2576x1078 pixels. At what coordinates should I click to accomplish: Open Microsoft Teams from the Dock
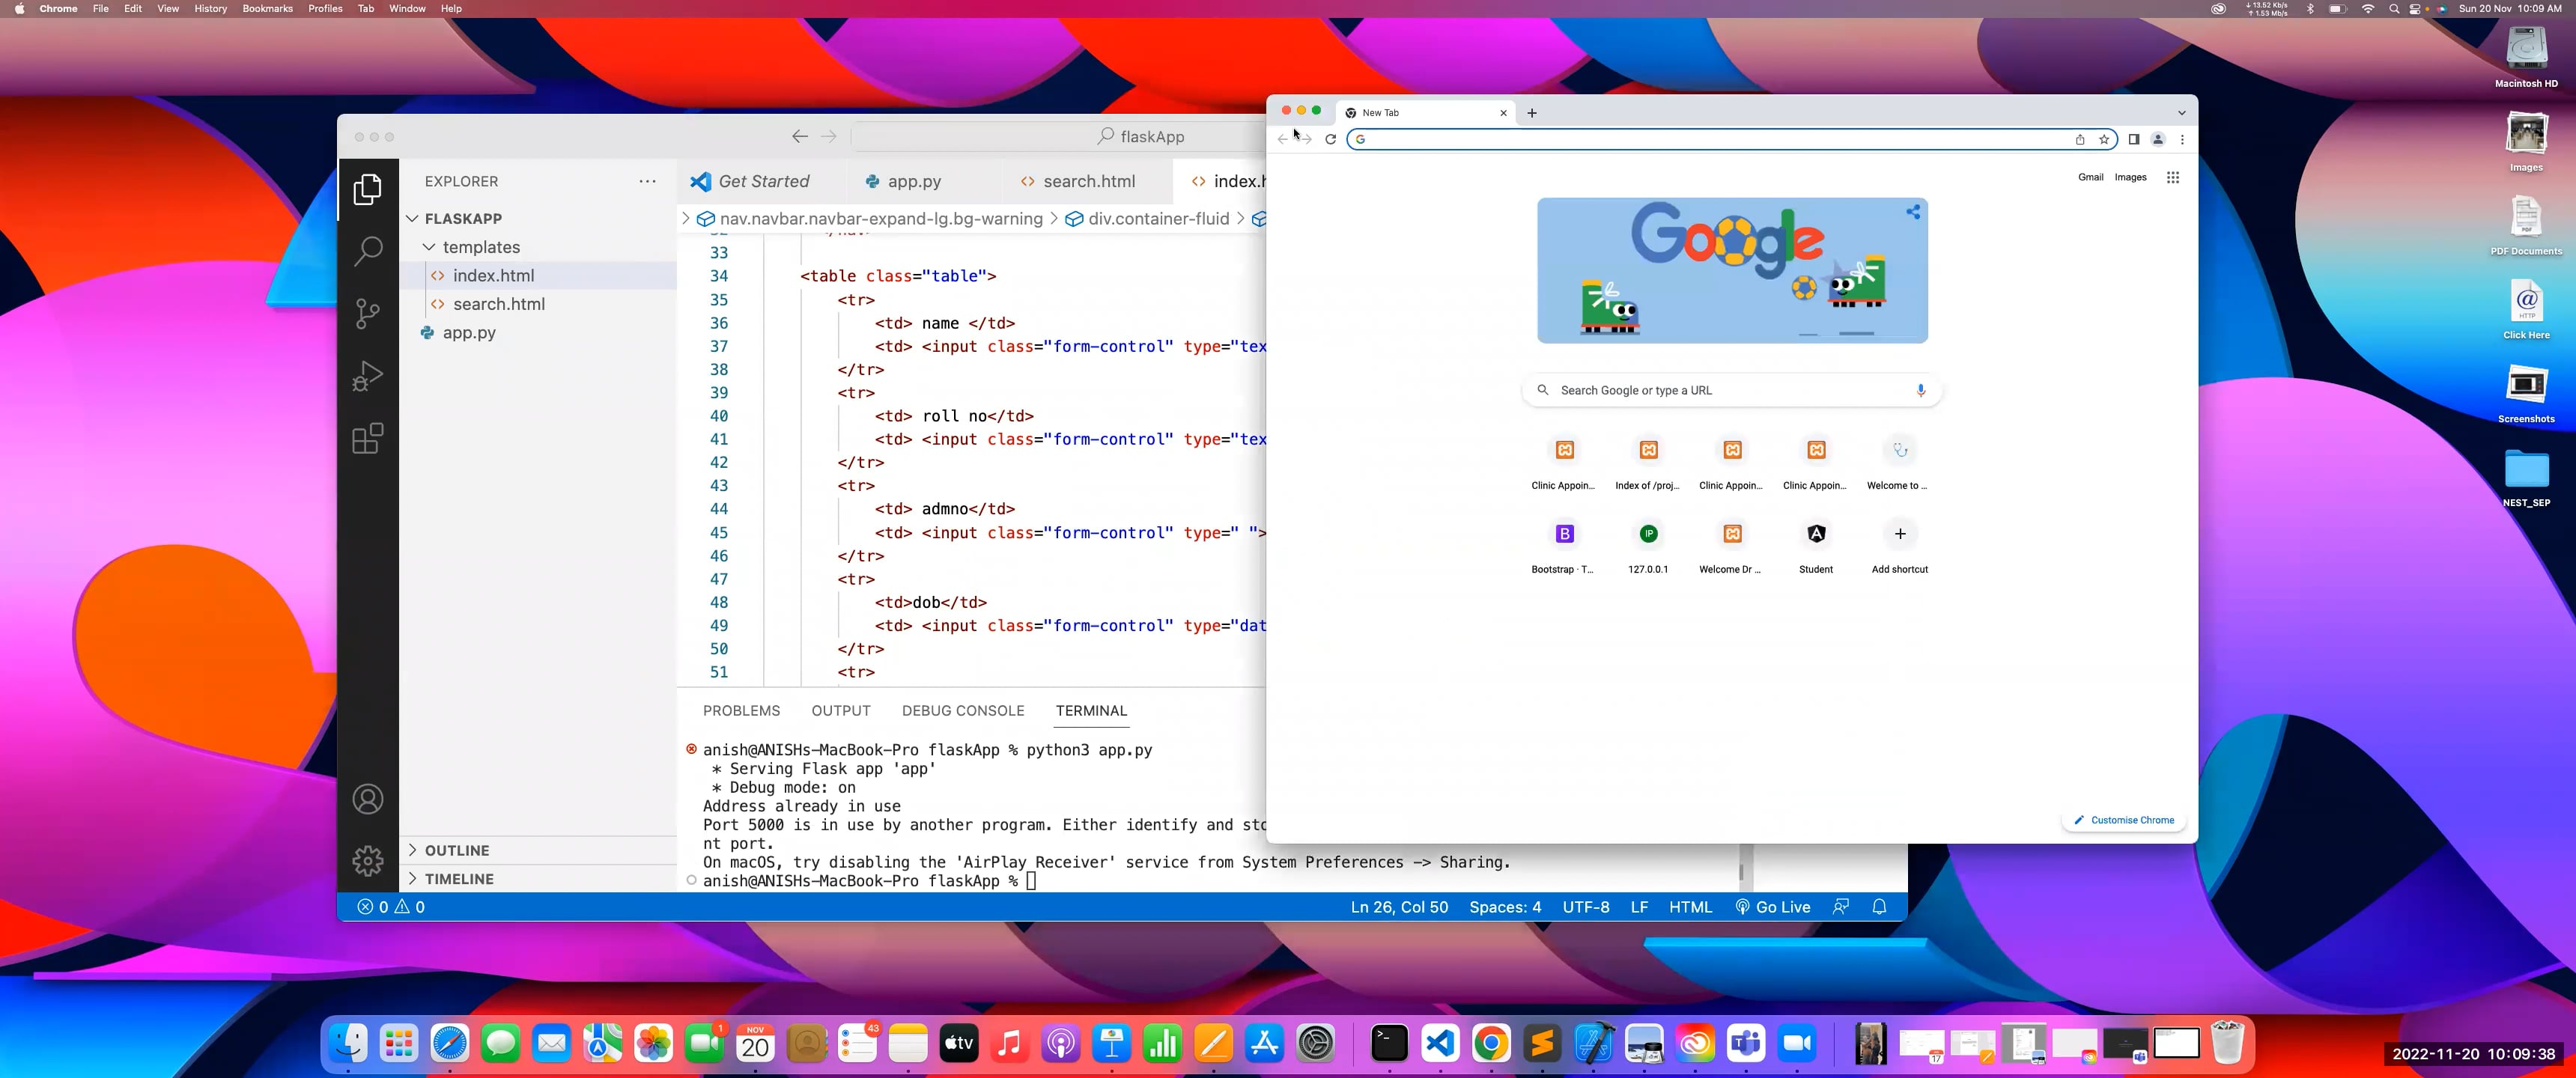(1746, 1044)
